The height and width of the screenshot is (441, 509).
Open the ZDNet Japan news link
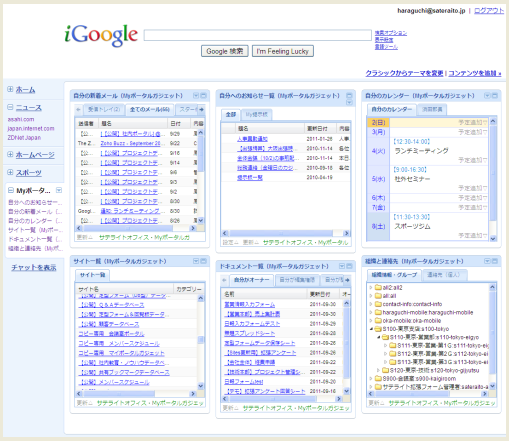point(24,138)
